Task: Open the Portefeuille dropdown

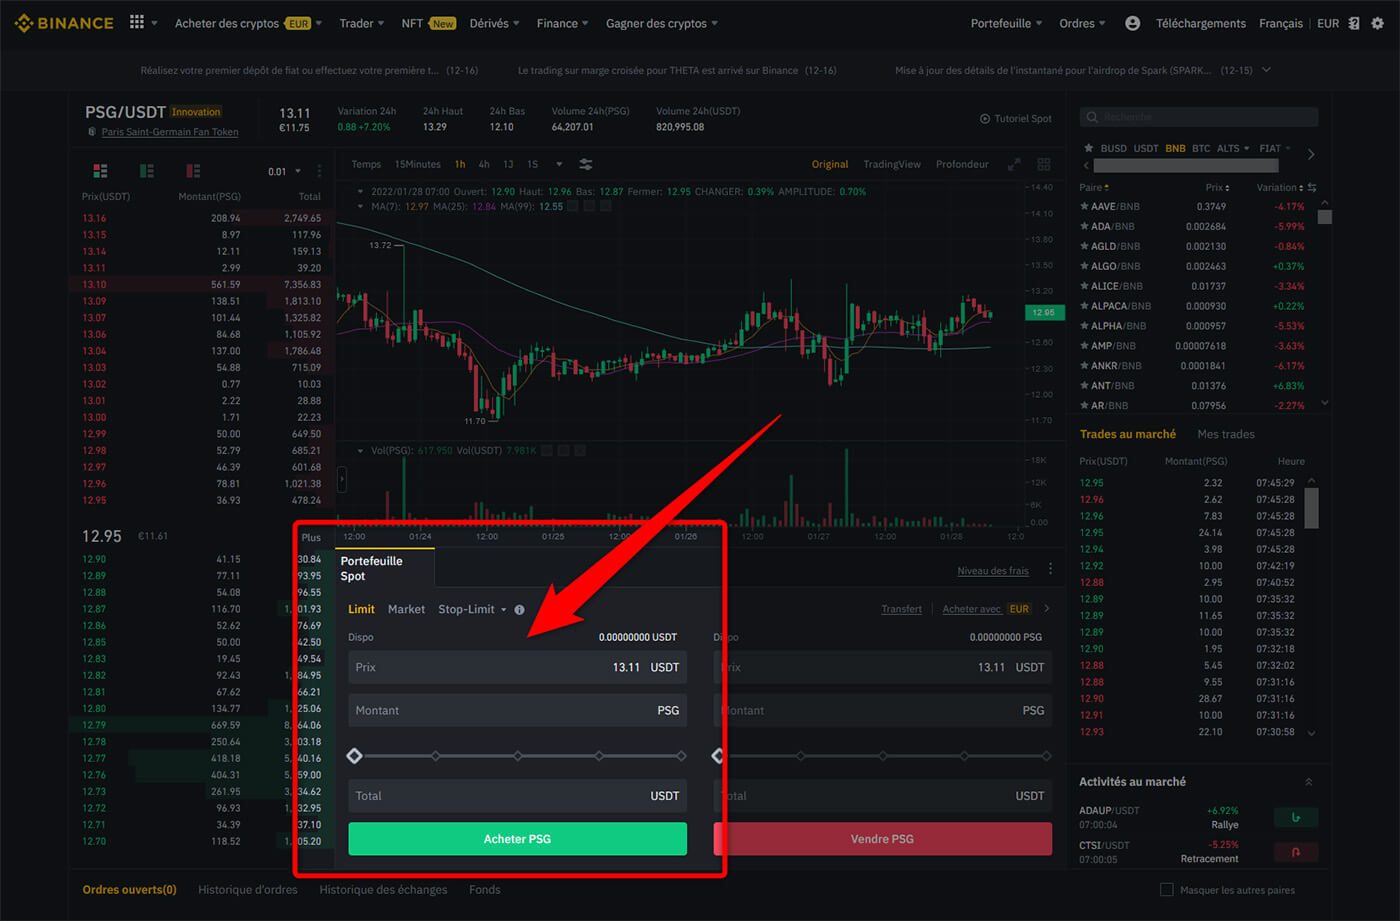Action: (1006, 23)
